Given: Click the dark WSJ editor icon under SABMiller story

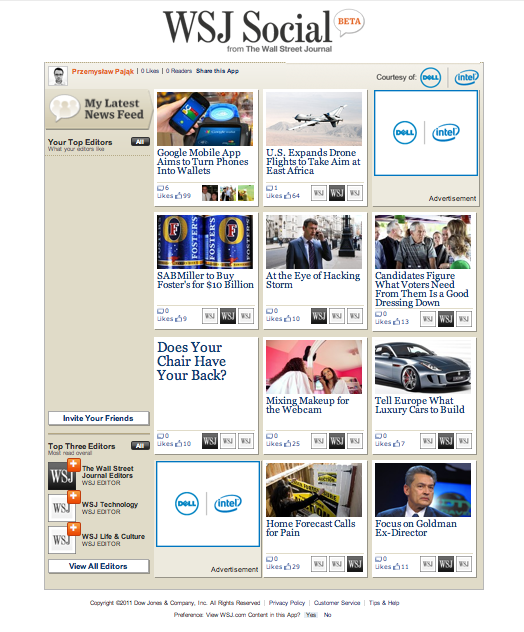Looking at the screenshot, I should point(228,316).
